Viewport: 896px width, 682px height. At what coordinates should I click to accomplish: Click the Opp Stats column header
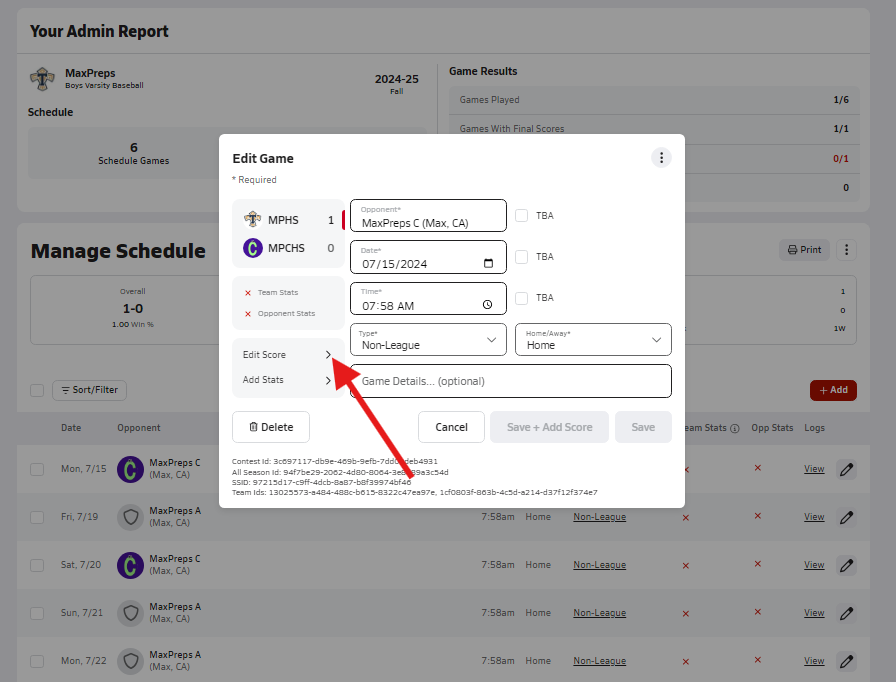[x=772, y=428]
